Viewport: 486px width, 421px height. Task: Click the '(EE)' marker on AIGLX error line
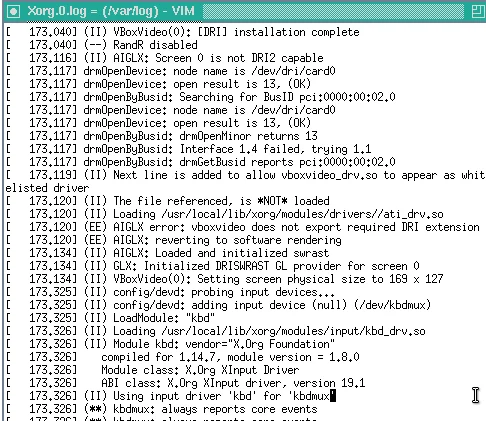(x=95, y=227)
